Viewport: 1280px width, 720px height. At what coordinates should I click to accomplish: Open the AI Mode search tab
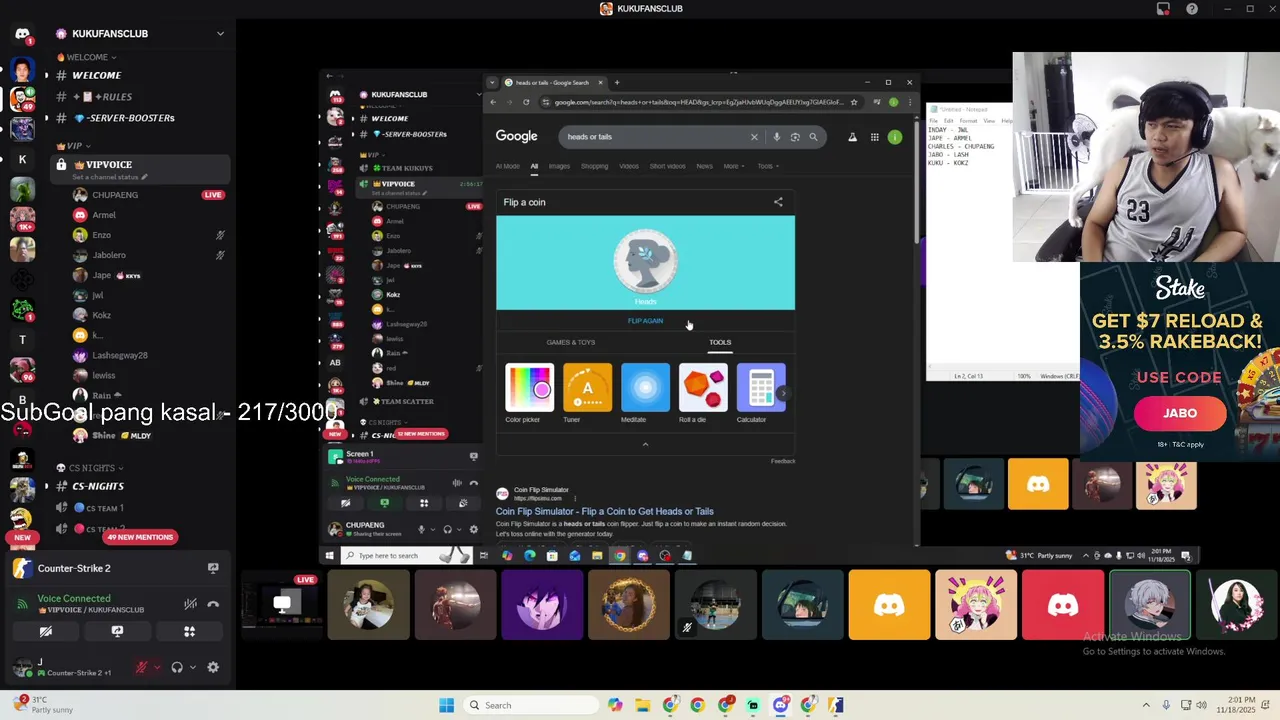[508, 166]
